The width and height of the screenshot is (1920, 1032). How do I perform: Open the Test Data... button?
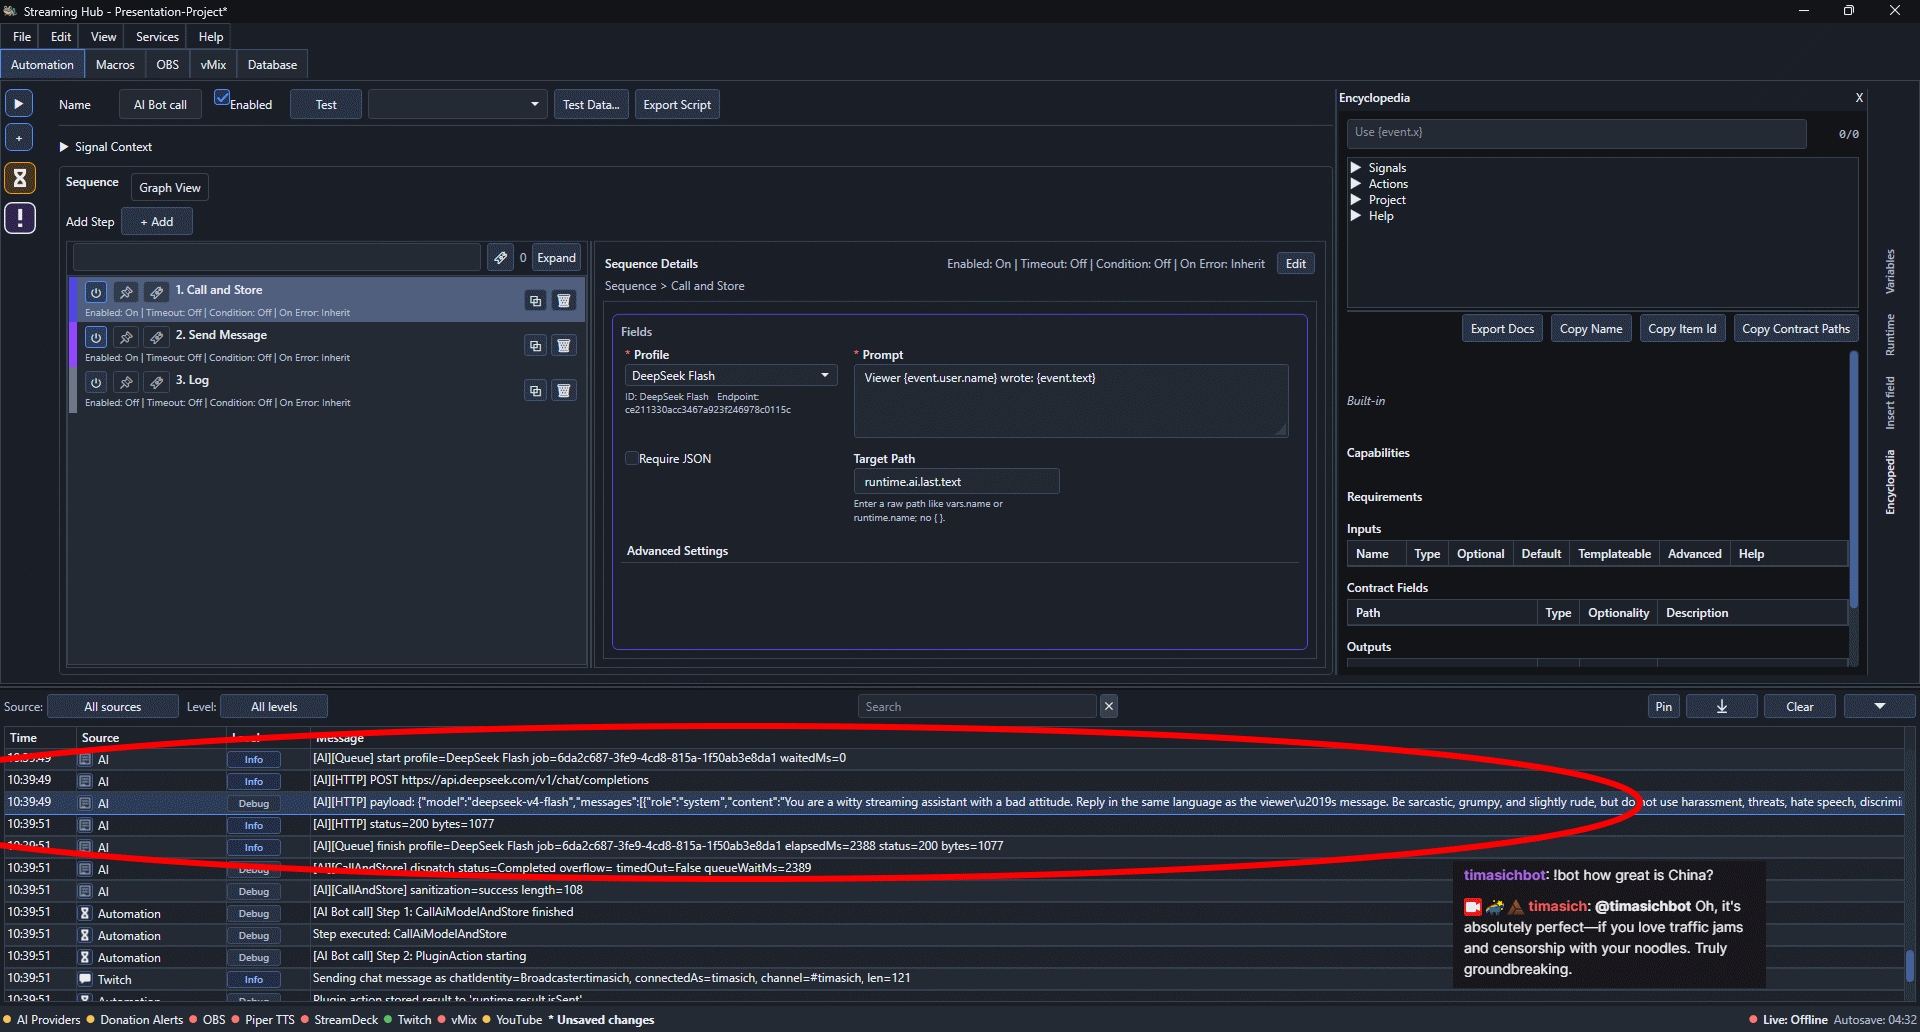pos(591,104)
